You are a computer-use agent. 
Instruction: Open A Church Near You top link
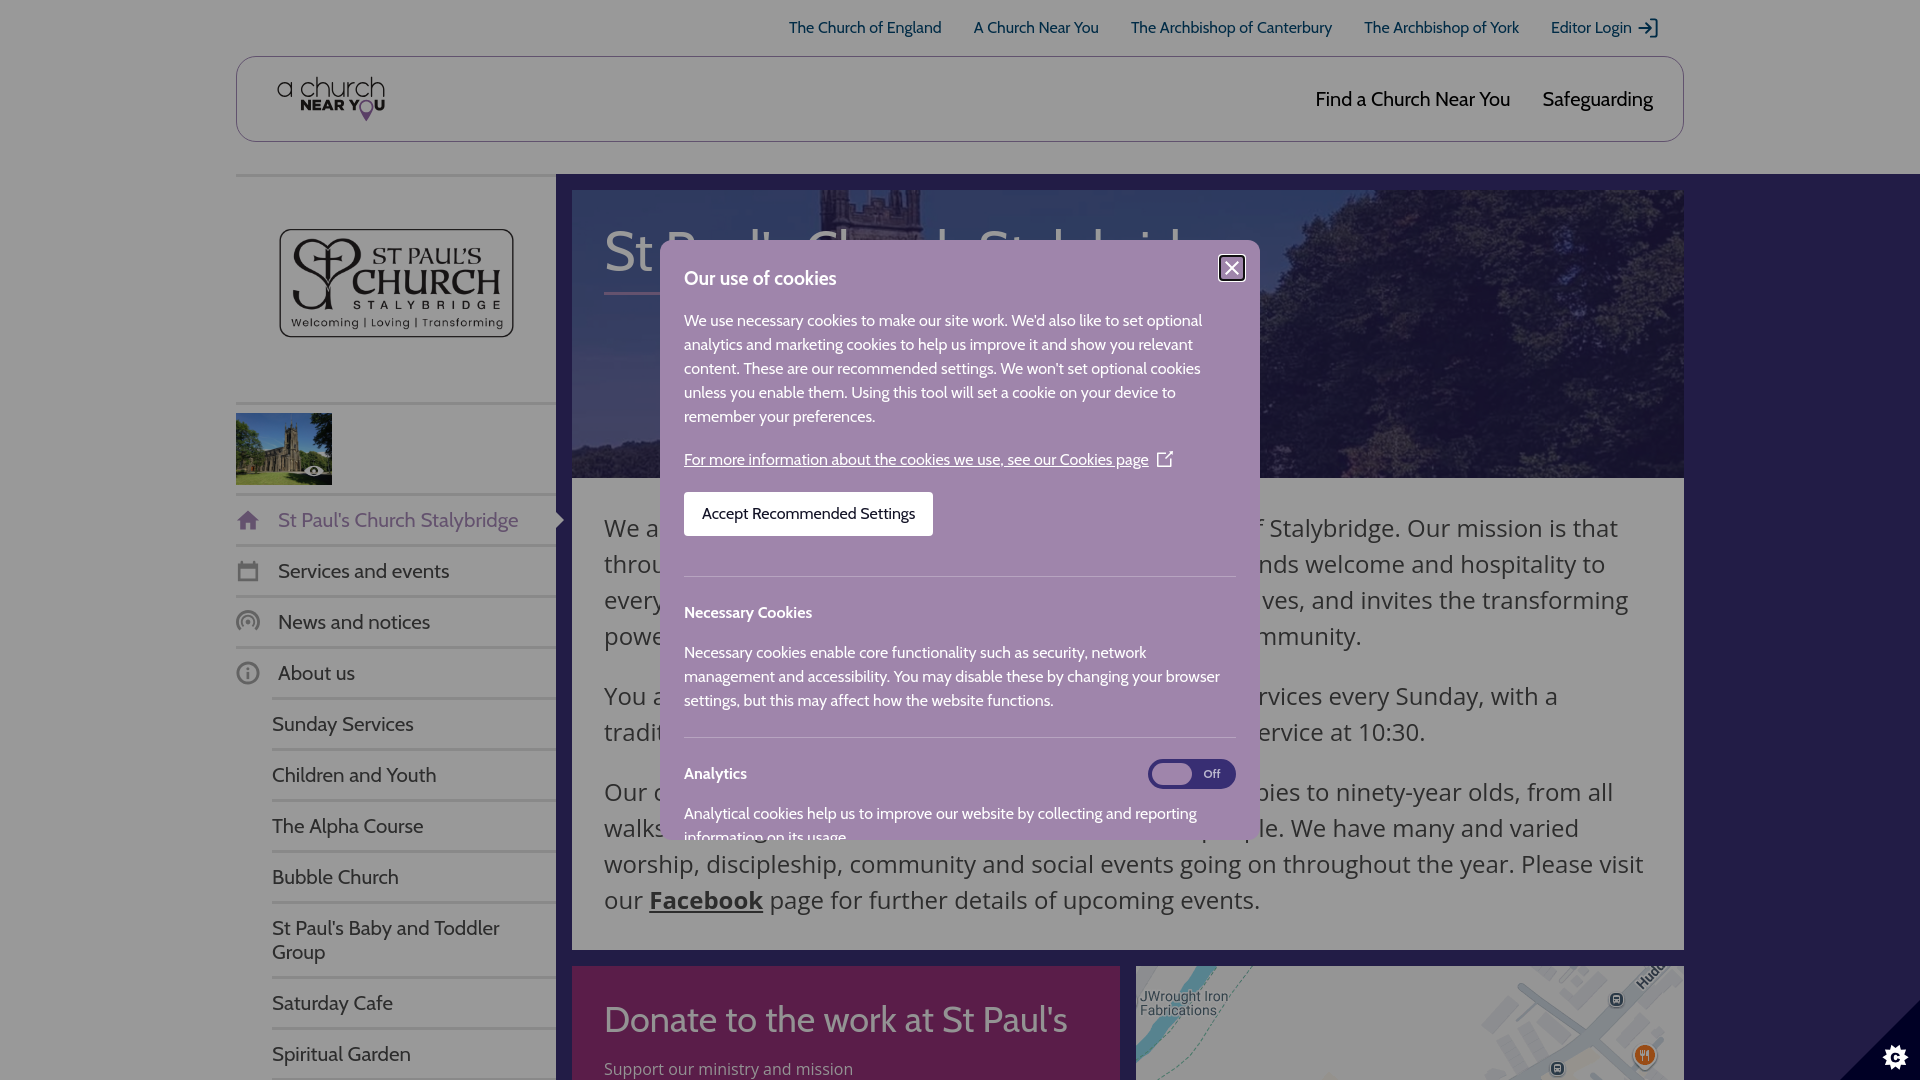point(1036,28)
